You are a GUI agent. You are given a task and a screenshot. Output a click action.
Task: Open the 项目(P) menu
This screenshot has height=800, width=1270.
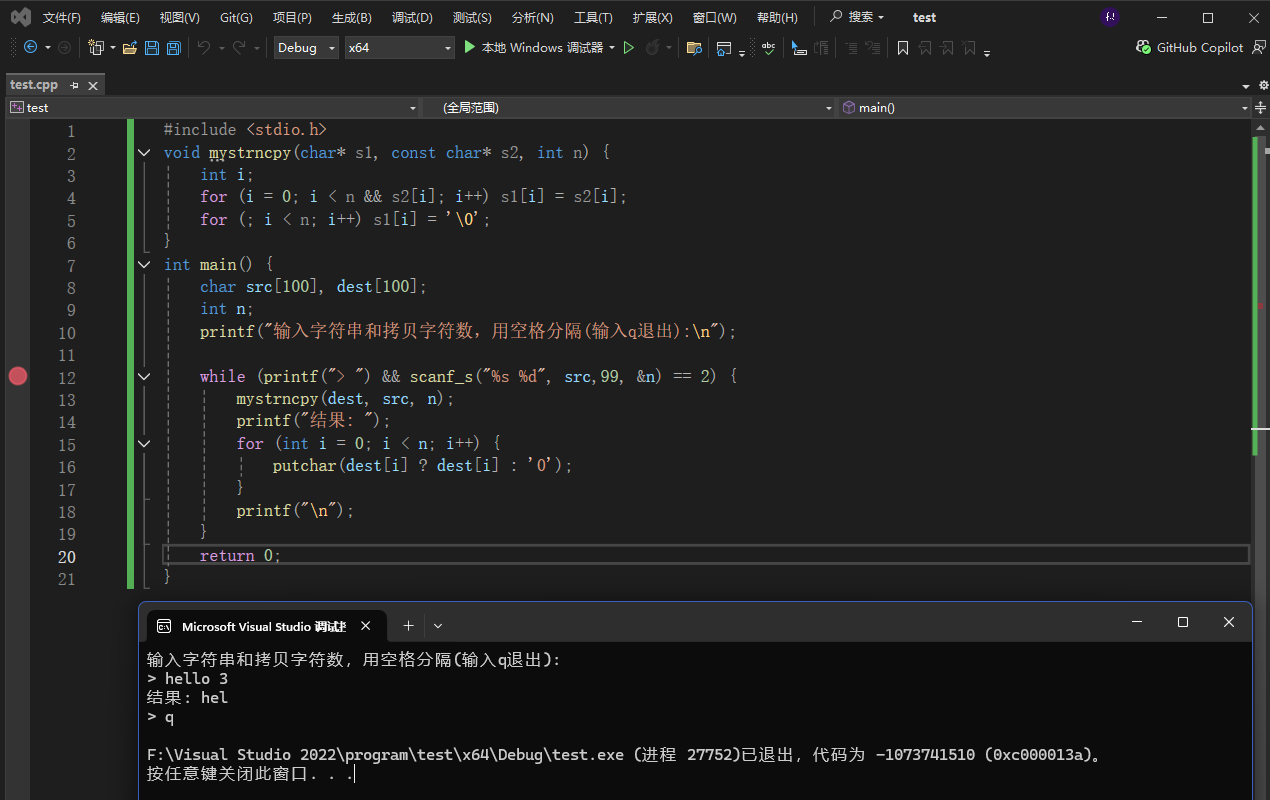[292, 17]
